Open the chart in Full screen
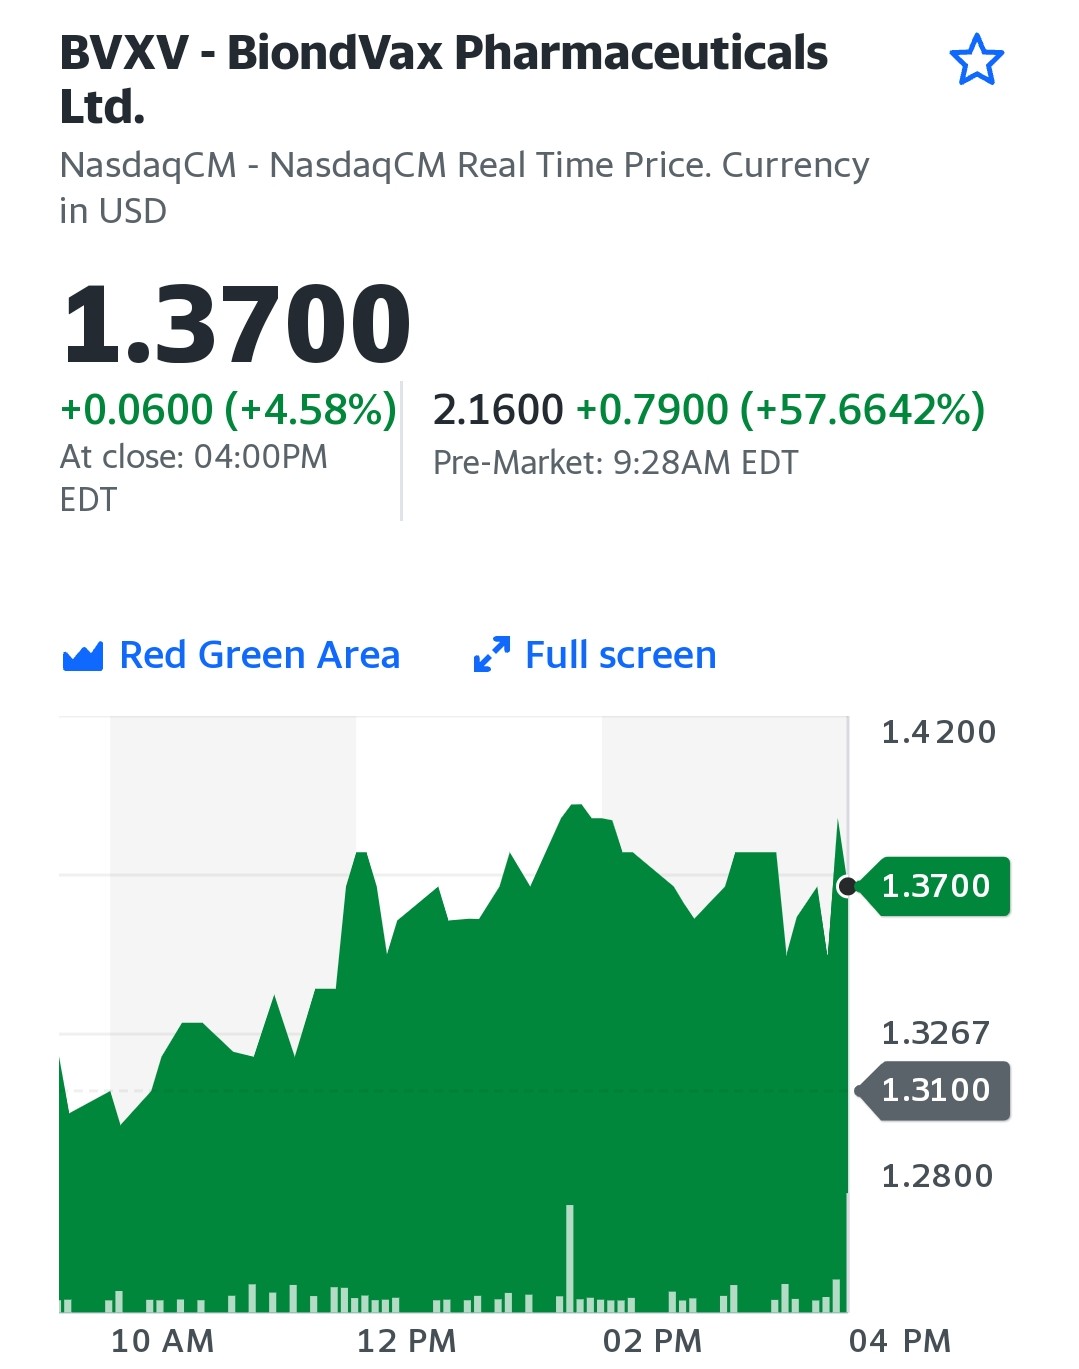Viewport: 1079px width, 1369px height. pyautogui.click(x=595, y=655)
